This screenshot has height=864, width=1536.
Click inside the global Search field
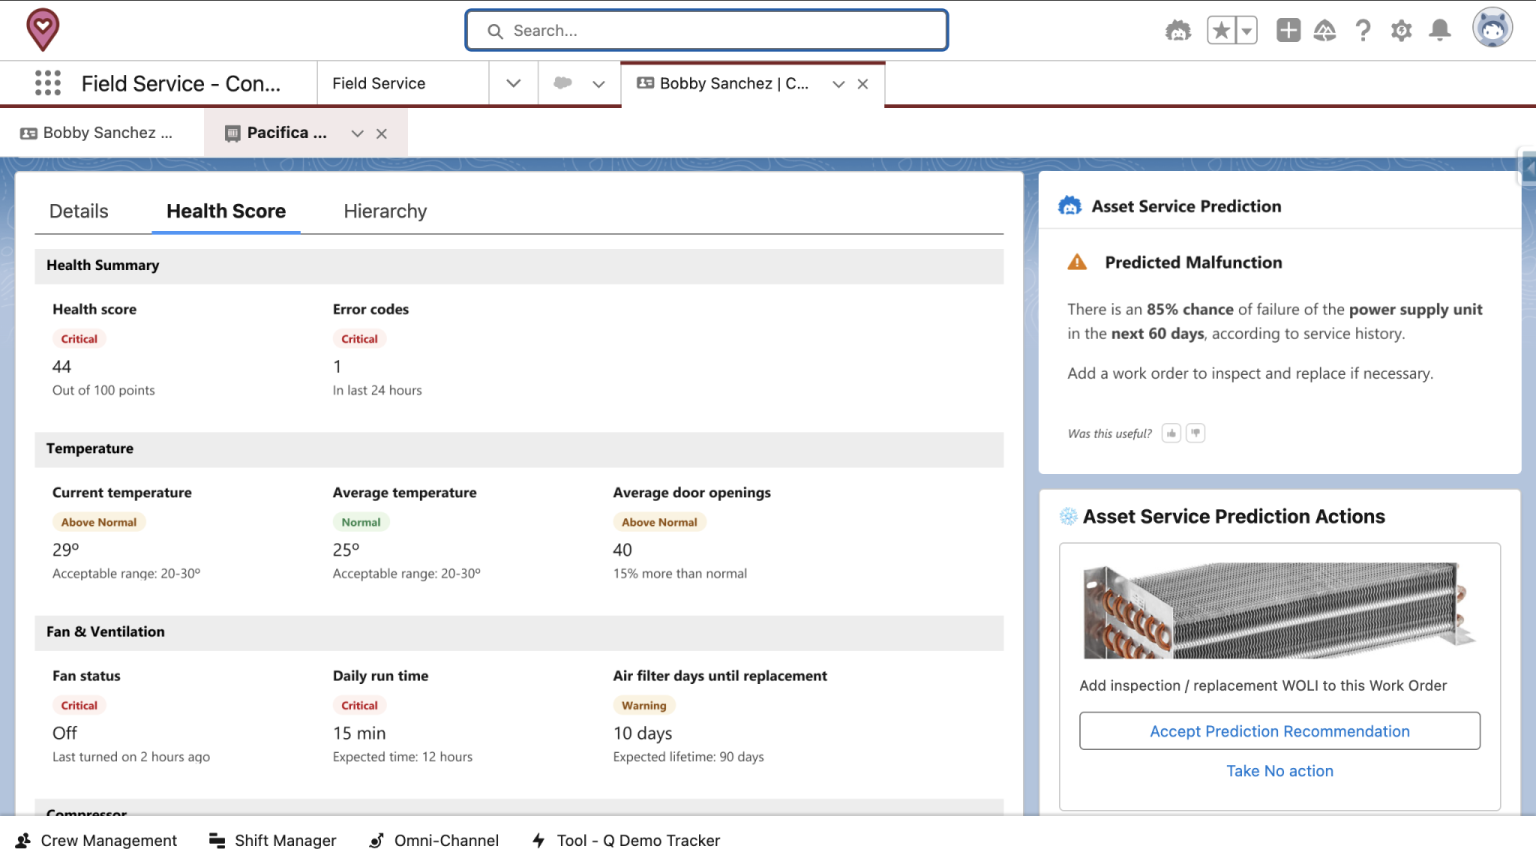pyautogui.click(x=706, y=30)
